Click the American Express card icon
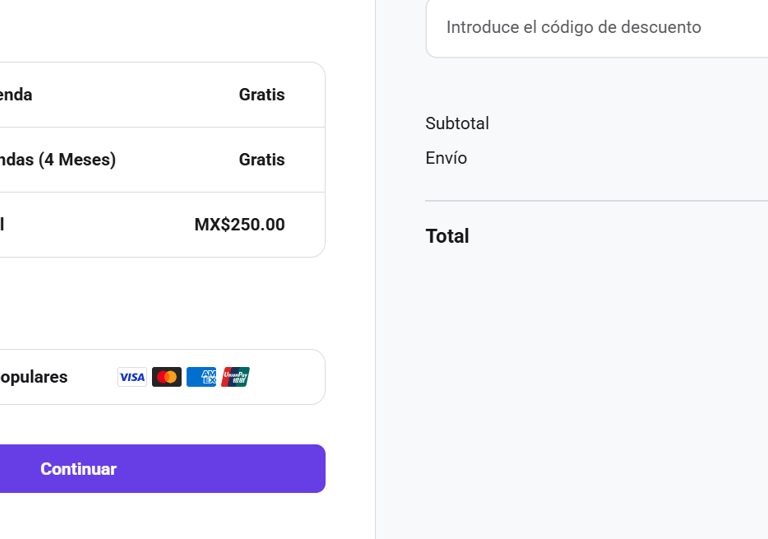The image size is (768, 539). point(201,377)
